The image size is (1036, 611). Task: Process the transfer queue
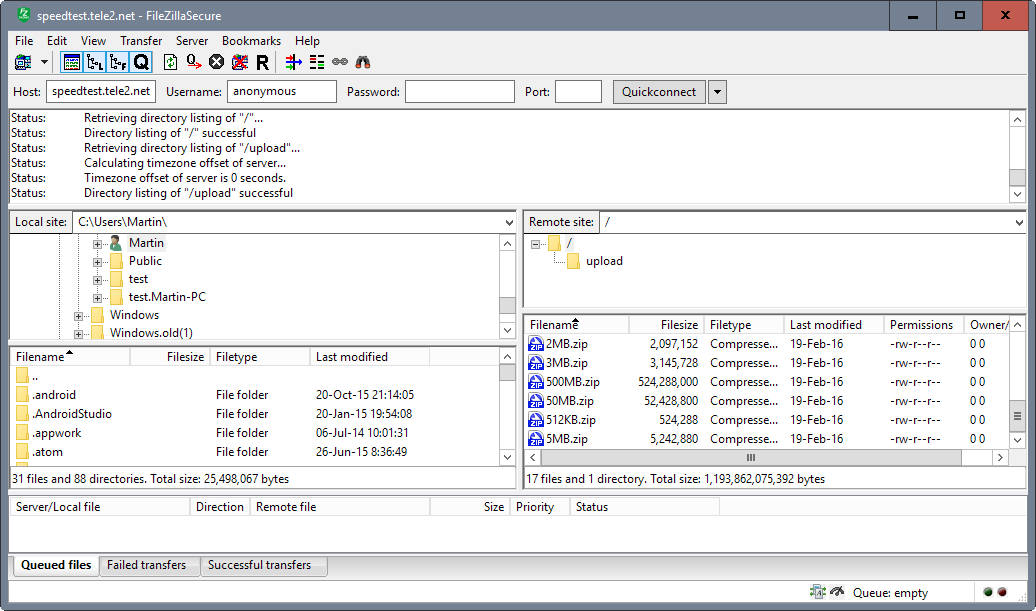point(191,62)
